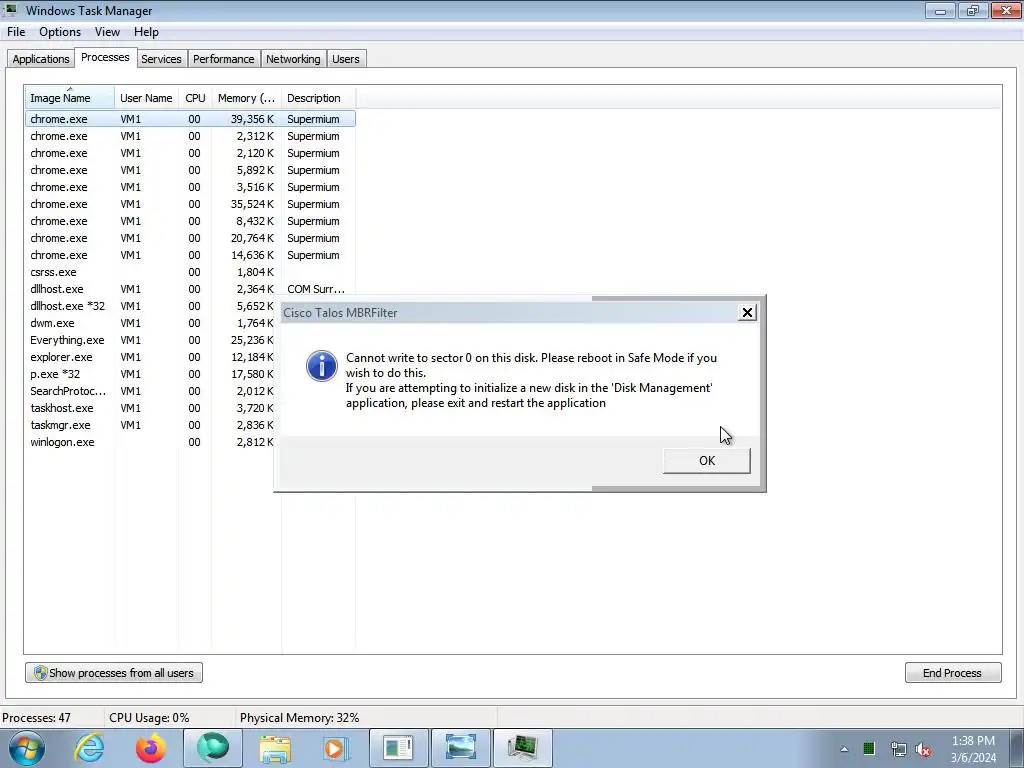Image resolution: width=1024 pixels, height=768 pixels.
Task: Select chrome.exe row using 39,356 K
Action: pyautogui.click(x=190, y=119)
